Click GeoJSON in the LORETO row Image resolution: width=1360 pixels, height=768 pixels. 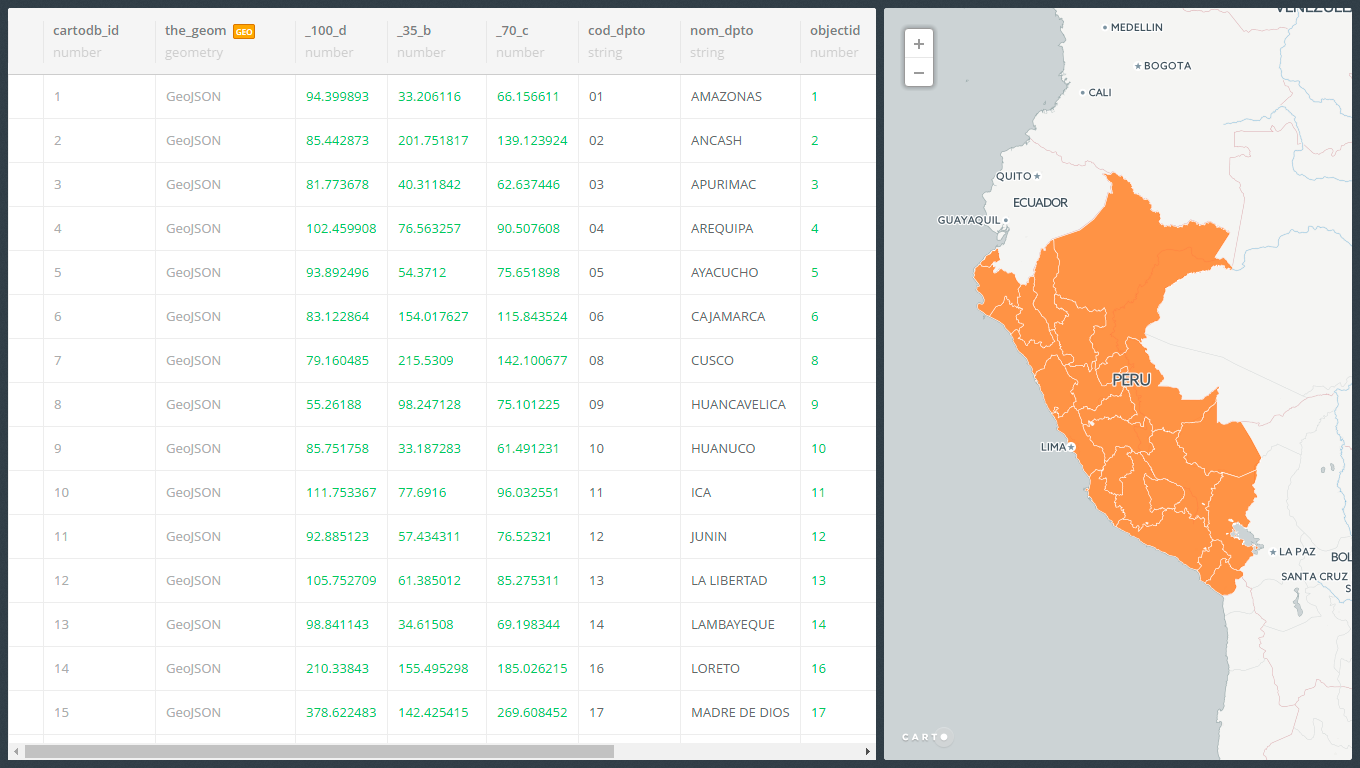193,669
